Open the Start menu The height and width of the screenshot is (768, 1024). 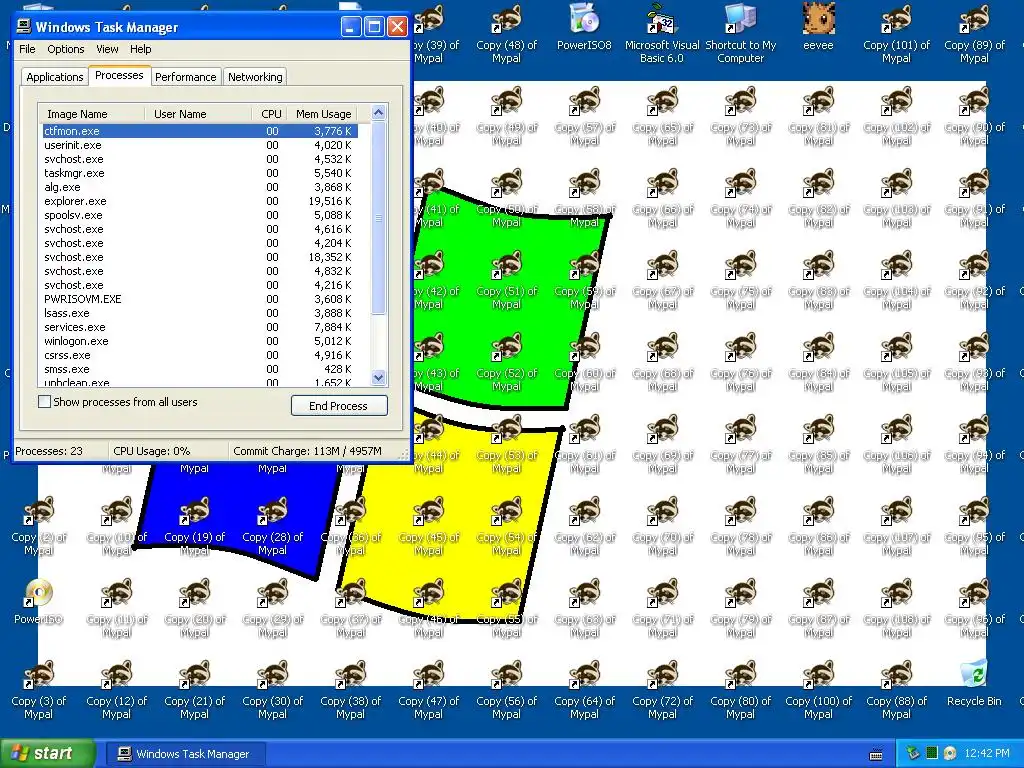pyautogui.click(x=48, y=753)
